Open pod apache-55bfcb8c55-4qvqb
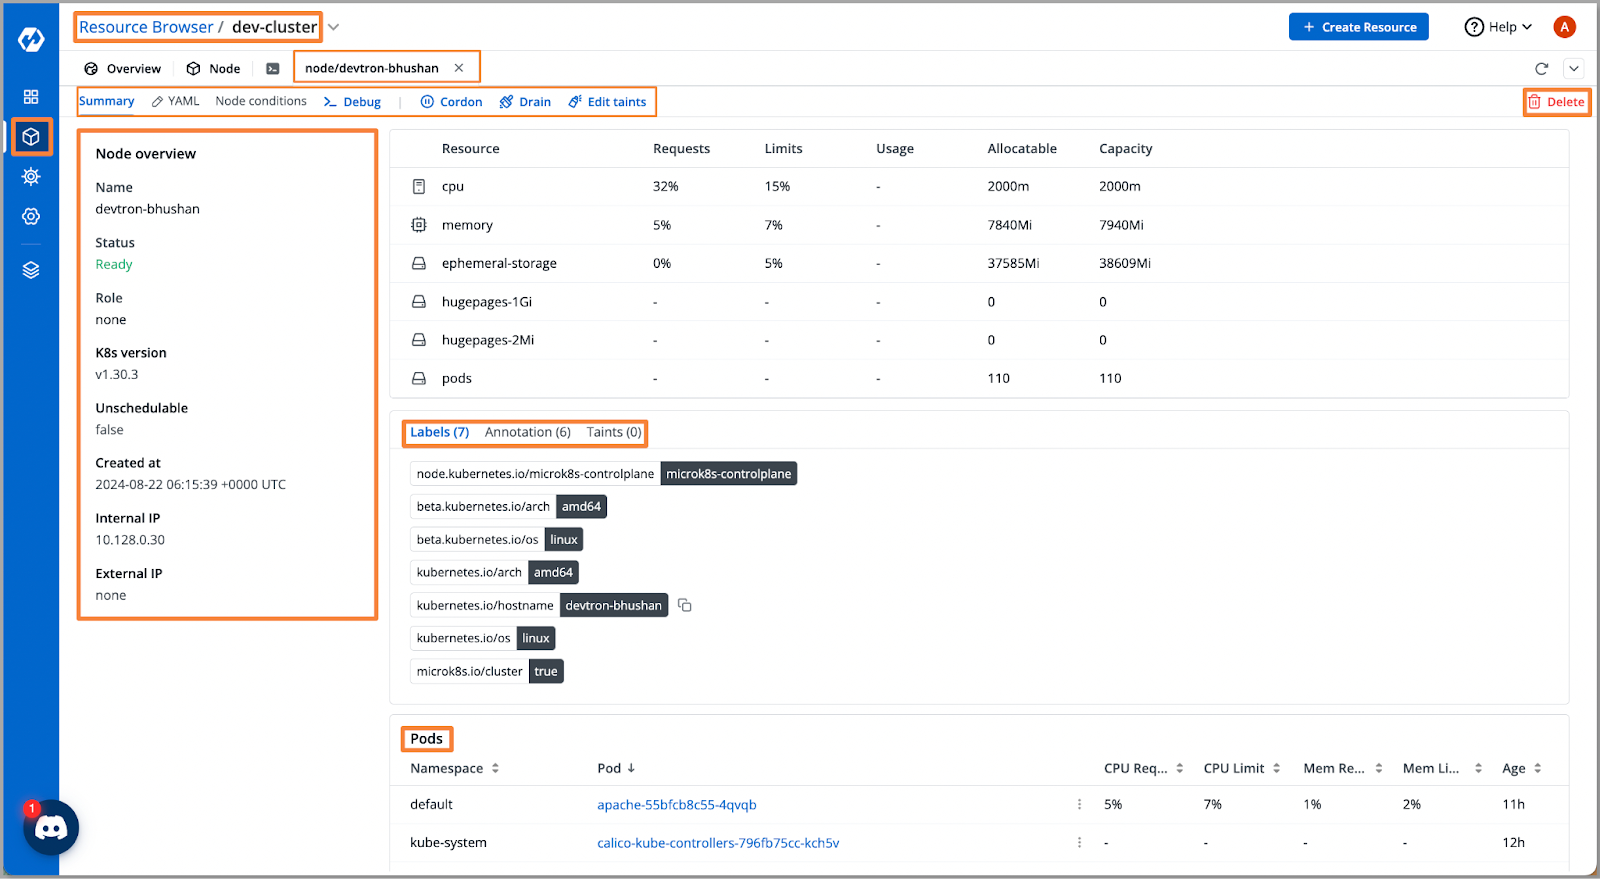 [677, 805]
